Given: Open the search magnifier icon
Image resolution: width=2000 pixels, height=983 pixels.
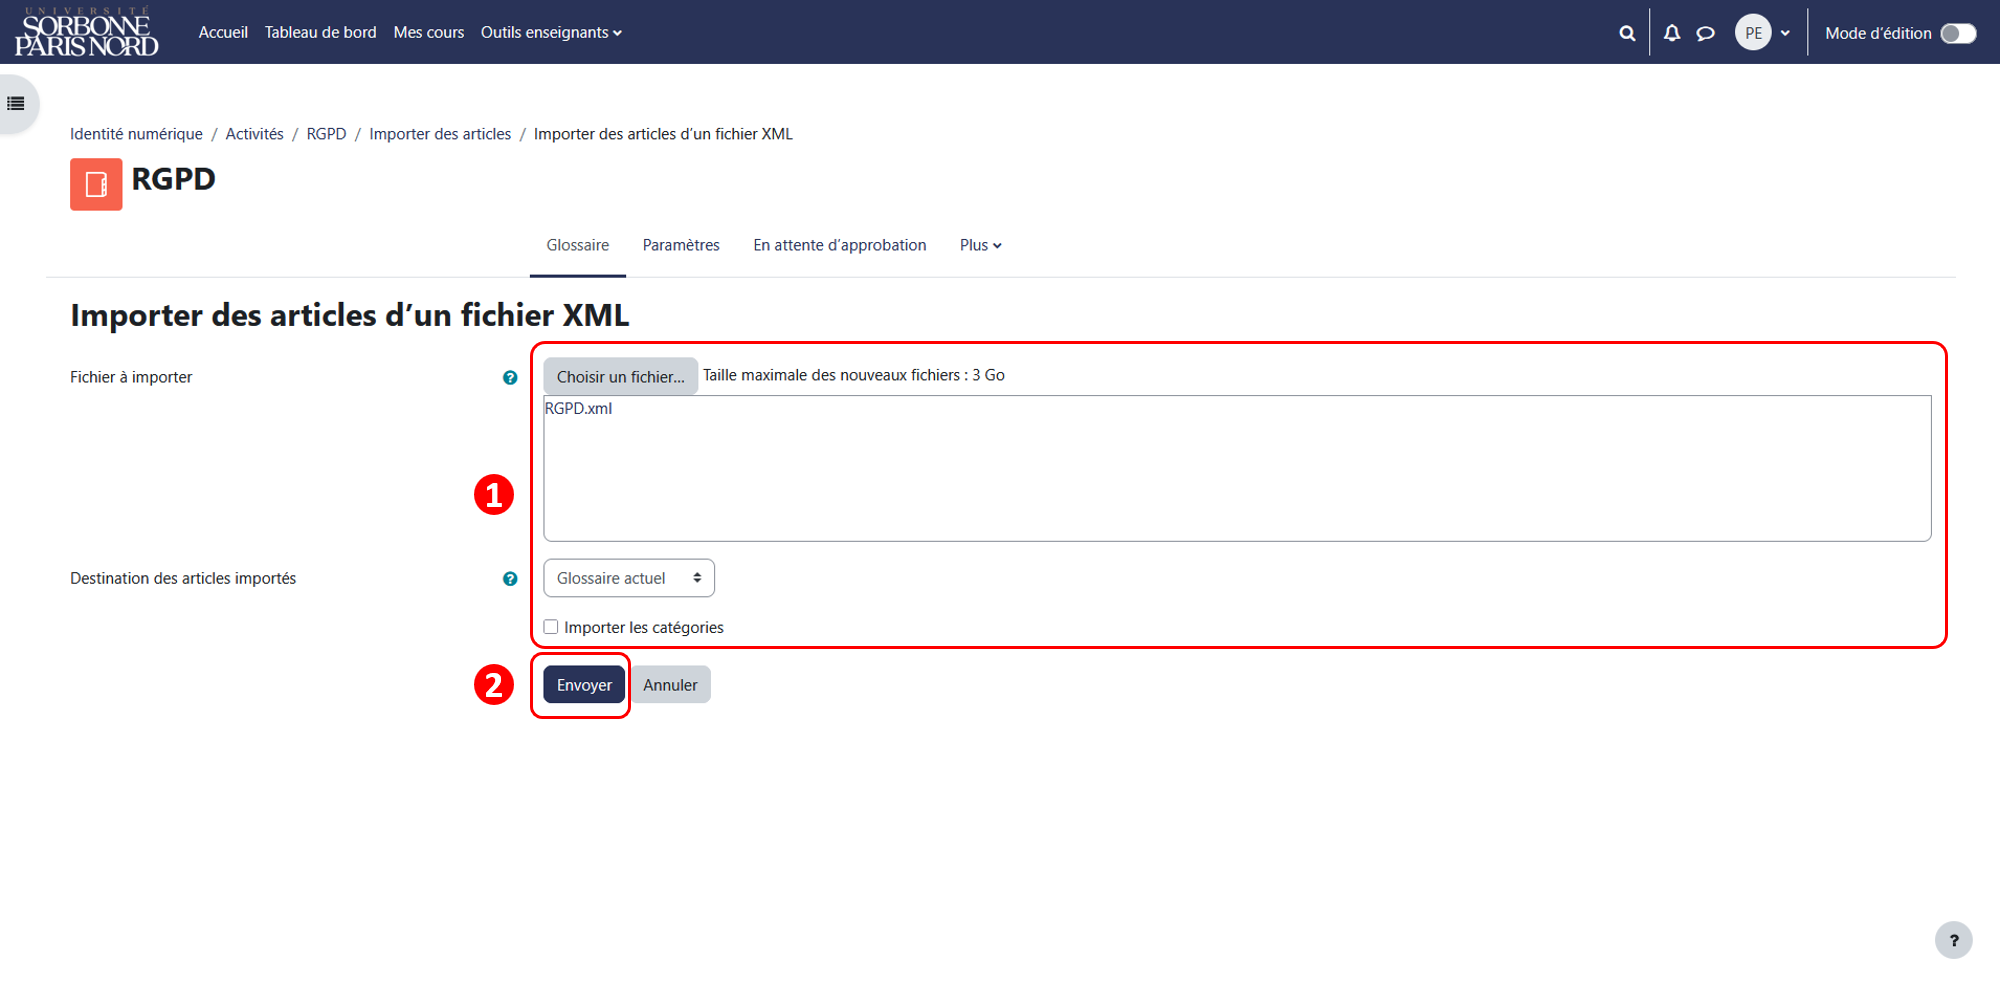Looking at the screenshot, I should coord(1627,33).
